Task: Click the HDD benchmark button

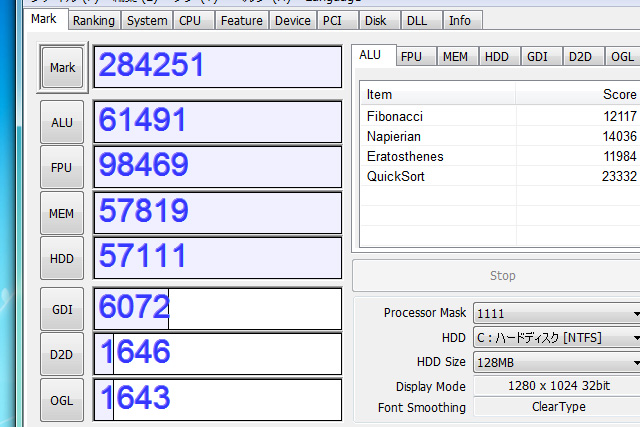Action: [x=62, y=258]
